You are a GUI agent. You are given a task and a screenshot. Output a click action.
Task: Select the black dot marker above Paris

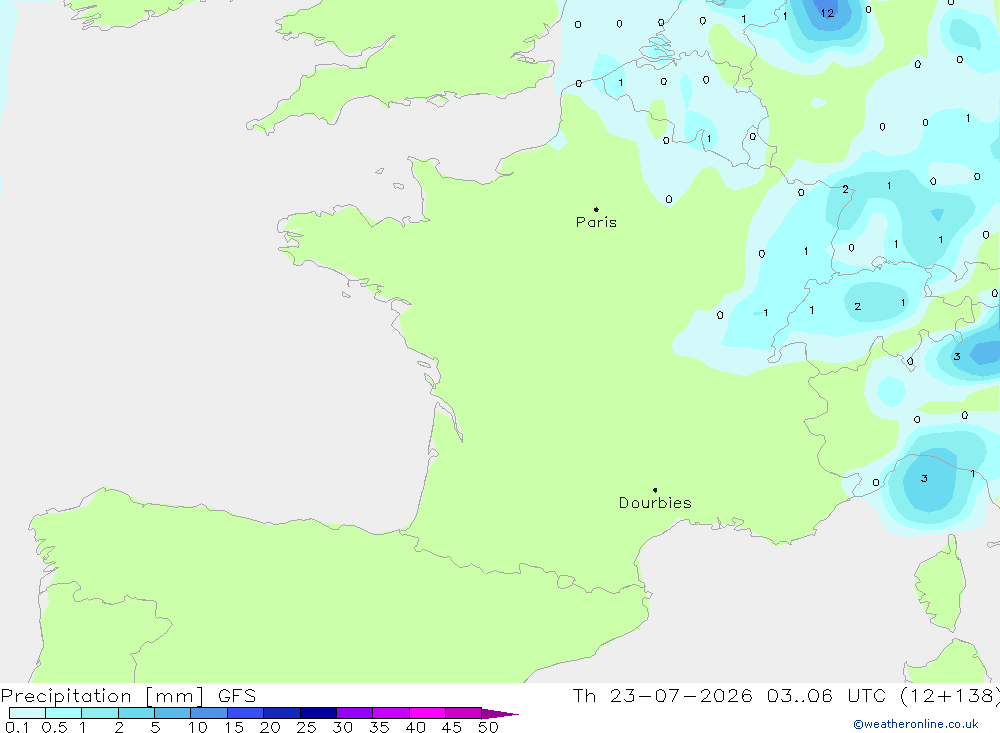coord(596,209)
